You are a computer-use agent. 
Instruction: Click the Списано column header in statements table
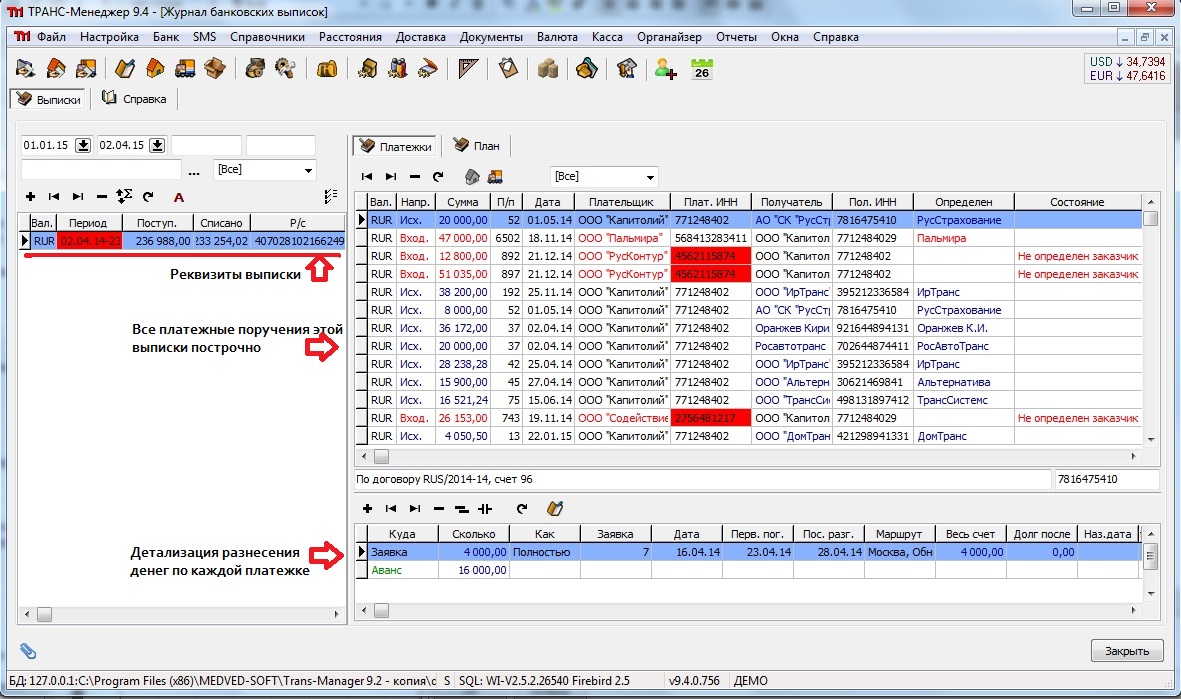[221, 223]
